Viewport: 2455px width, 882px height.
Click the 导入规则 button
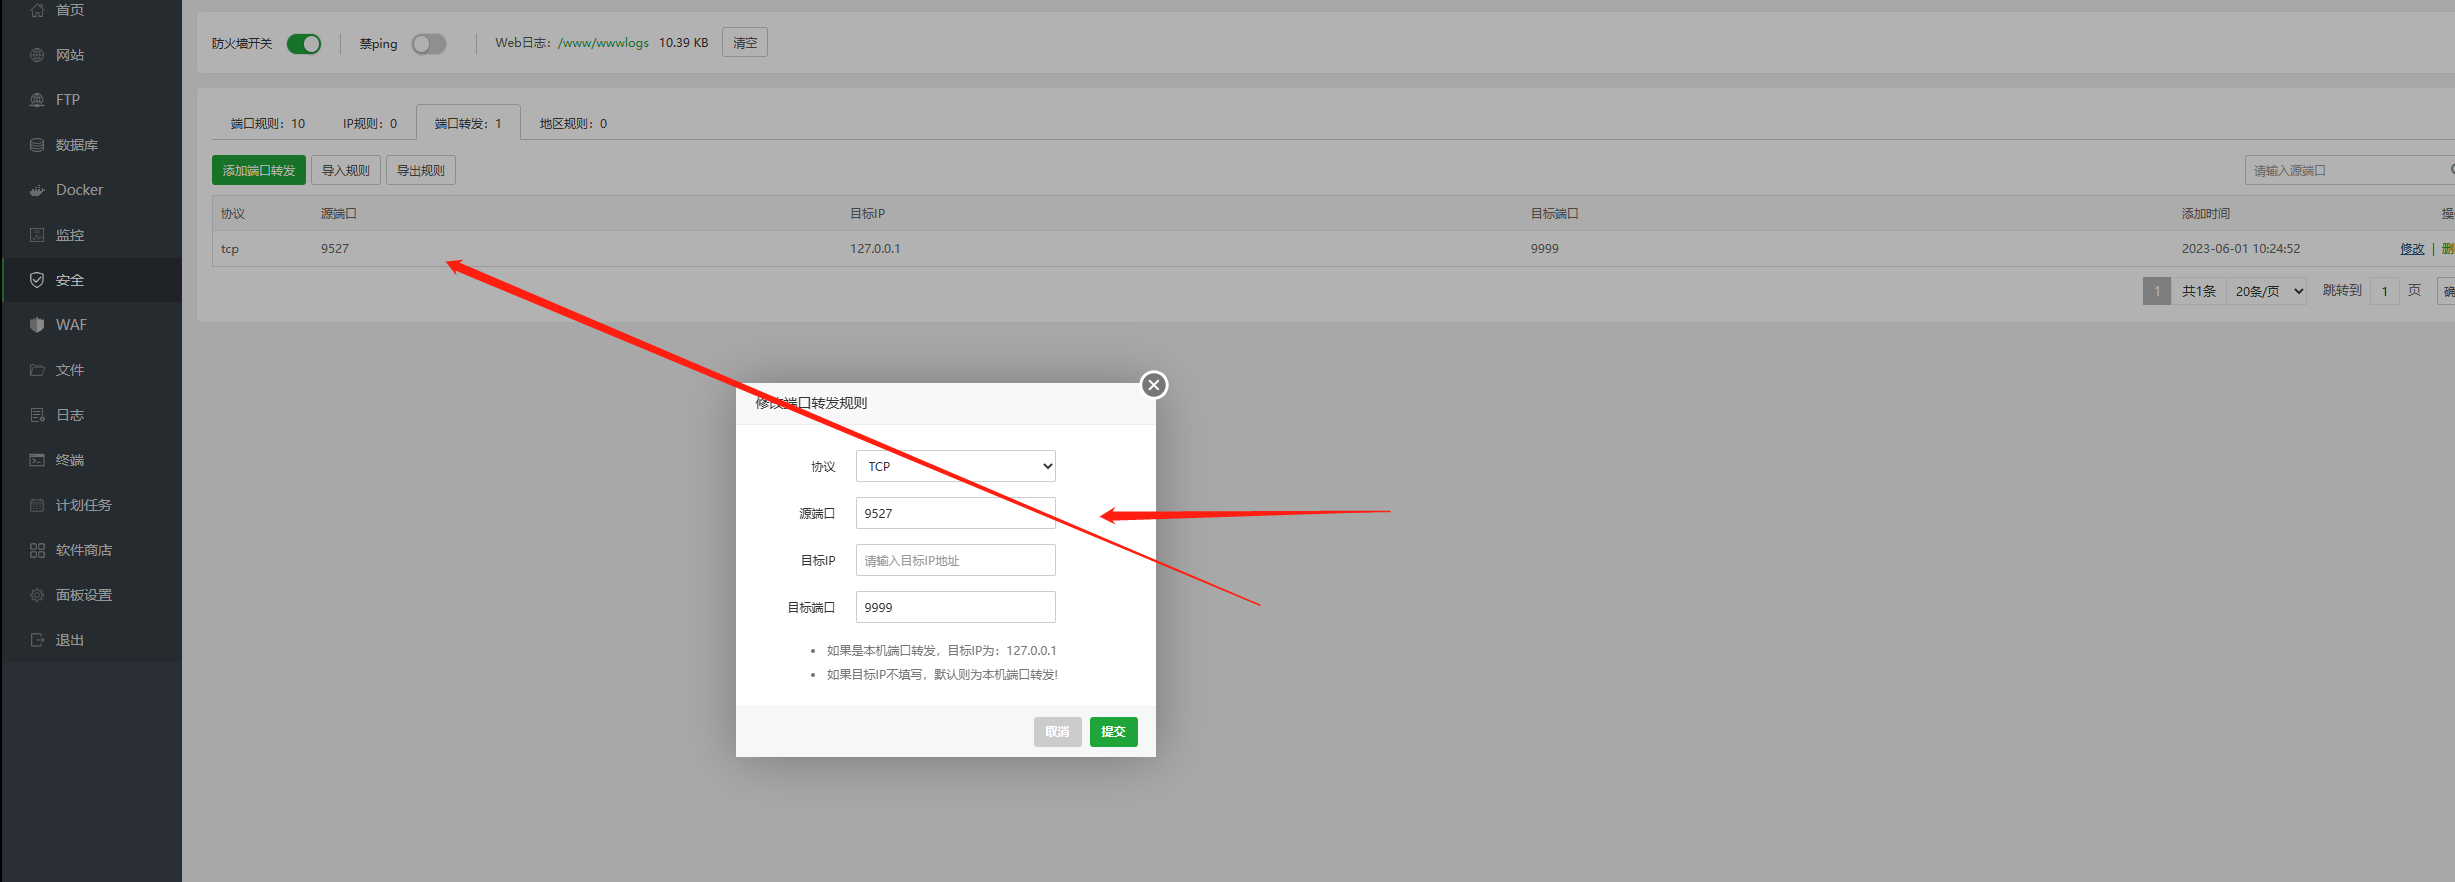[x=346, y=170]
